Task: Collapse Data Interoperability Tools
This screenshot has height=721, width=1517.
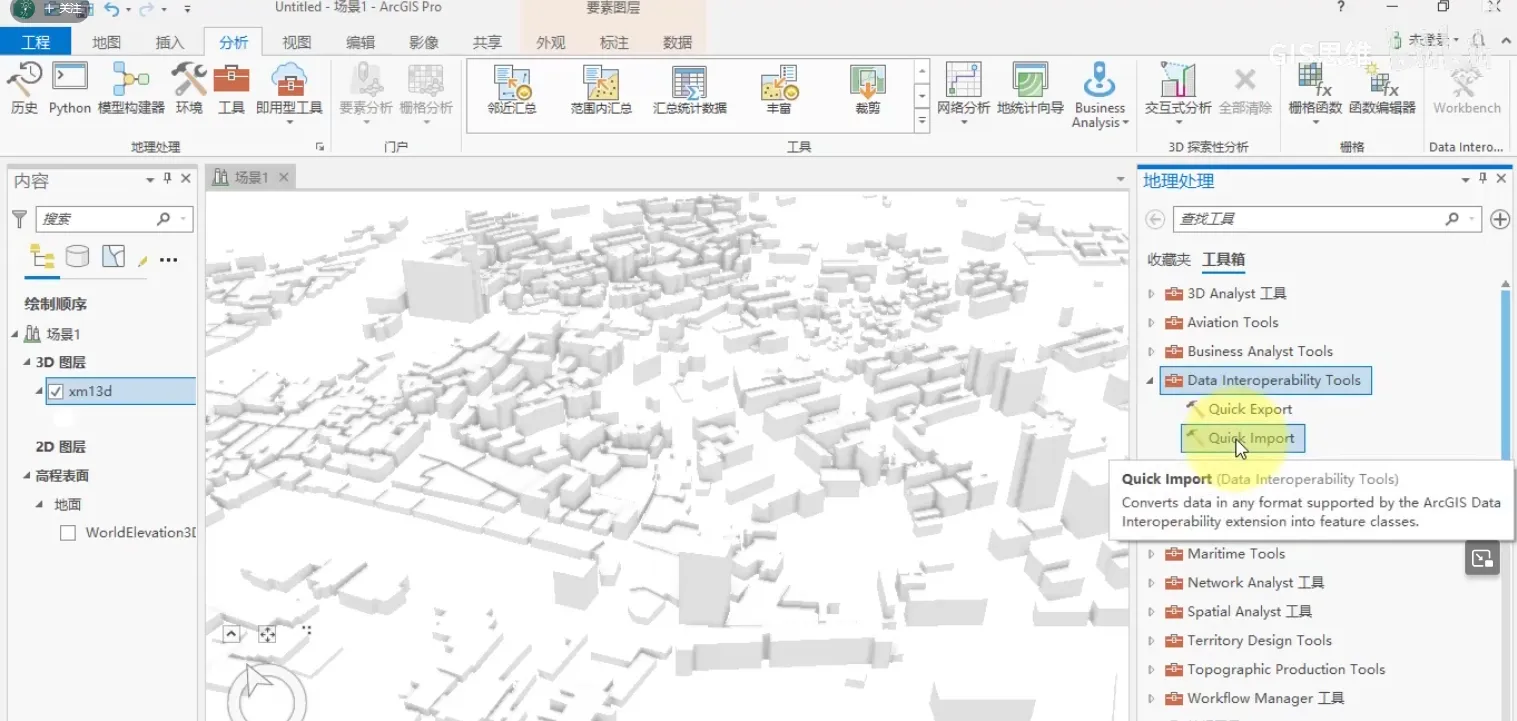Action: point(1151,380)
